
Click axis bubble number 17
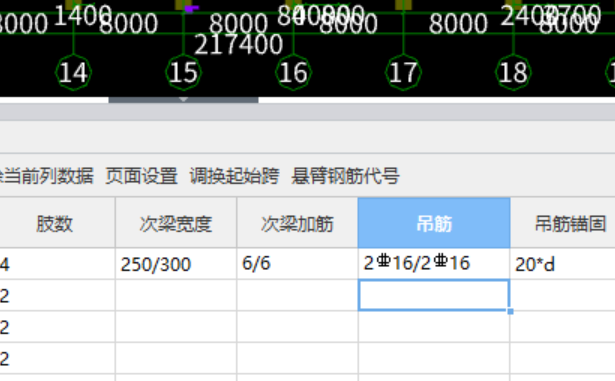[x=403, y=73]
